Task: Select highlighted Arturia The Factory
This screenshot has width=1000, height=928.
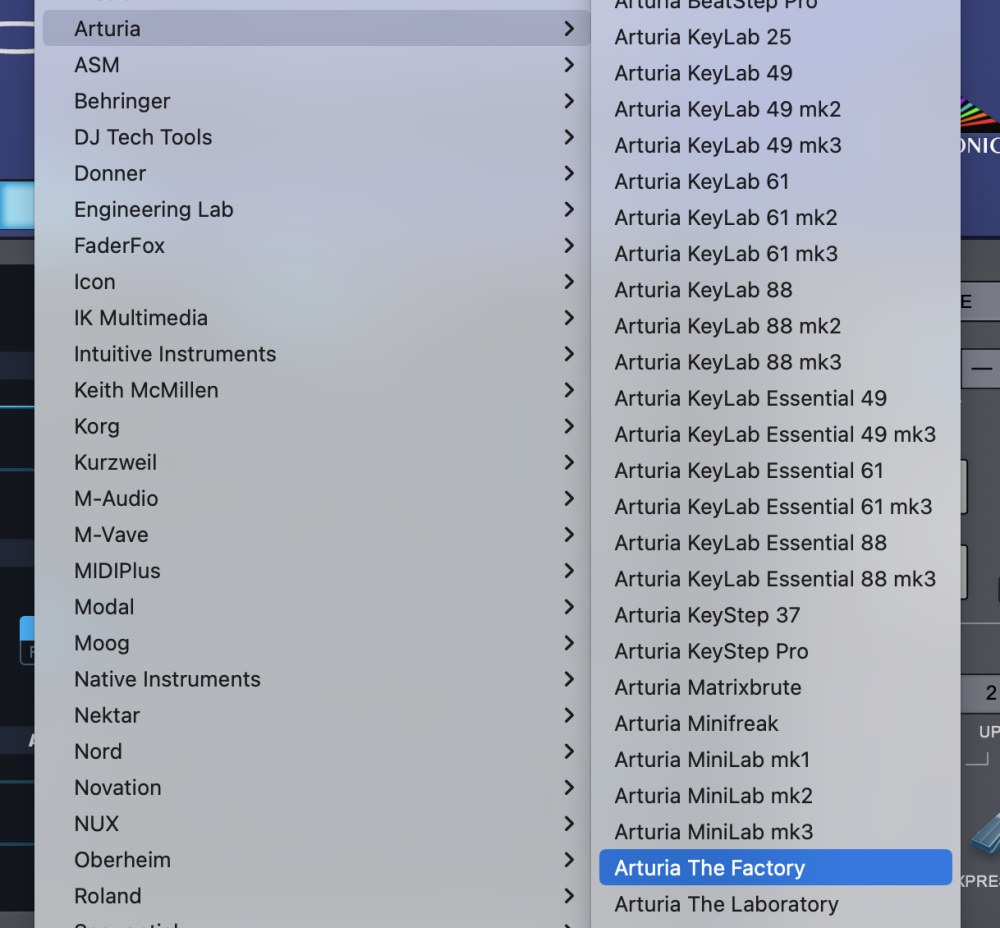Action: (776, 867)
